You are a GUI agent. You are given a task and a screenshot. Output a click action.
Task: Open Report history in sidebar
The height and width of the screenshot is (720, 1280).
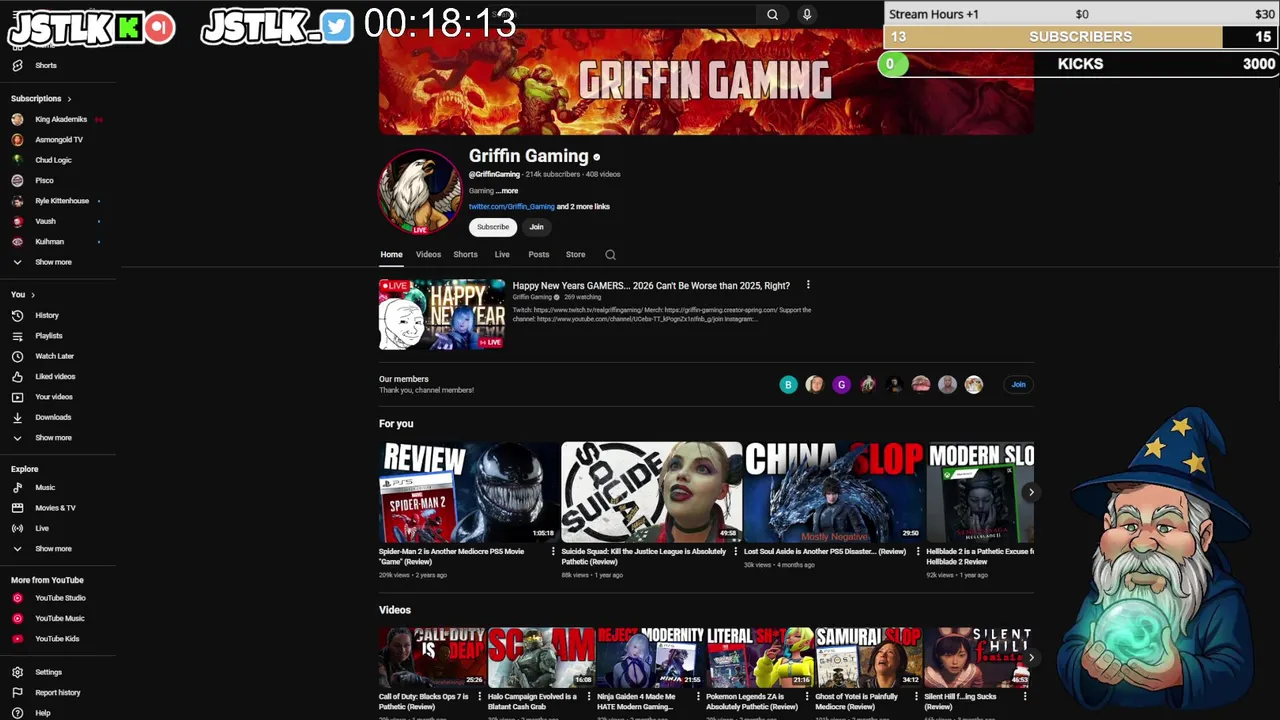pos(57,692)
